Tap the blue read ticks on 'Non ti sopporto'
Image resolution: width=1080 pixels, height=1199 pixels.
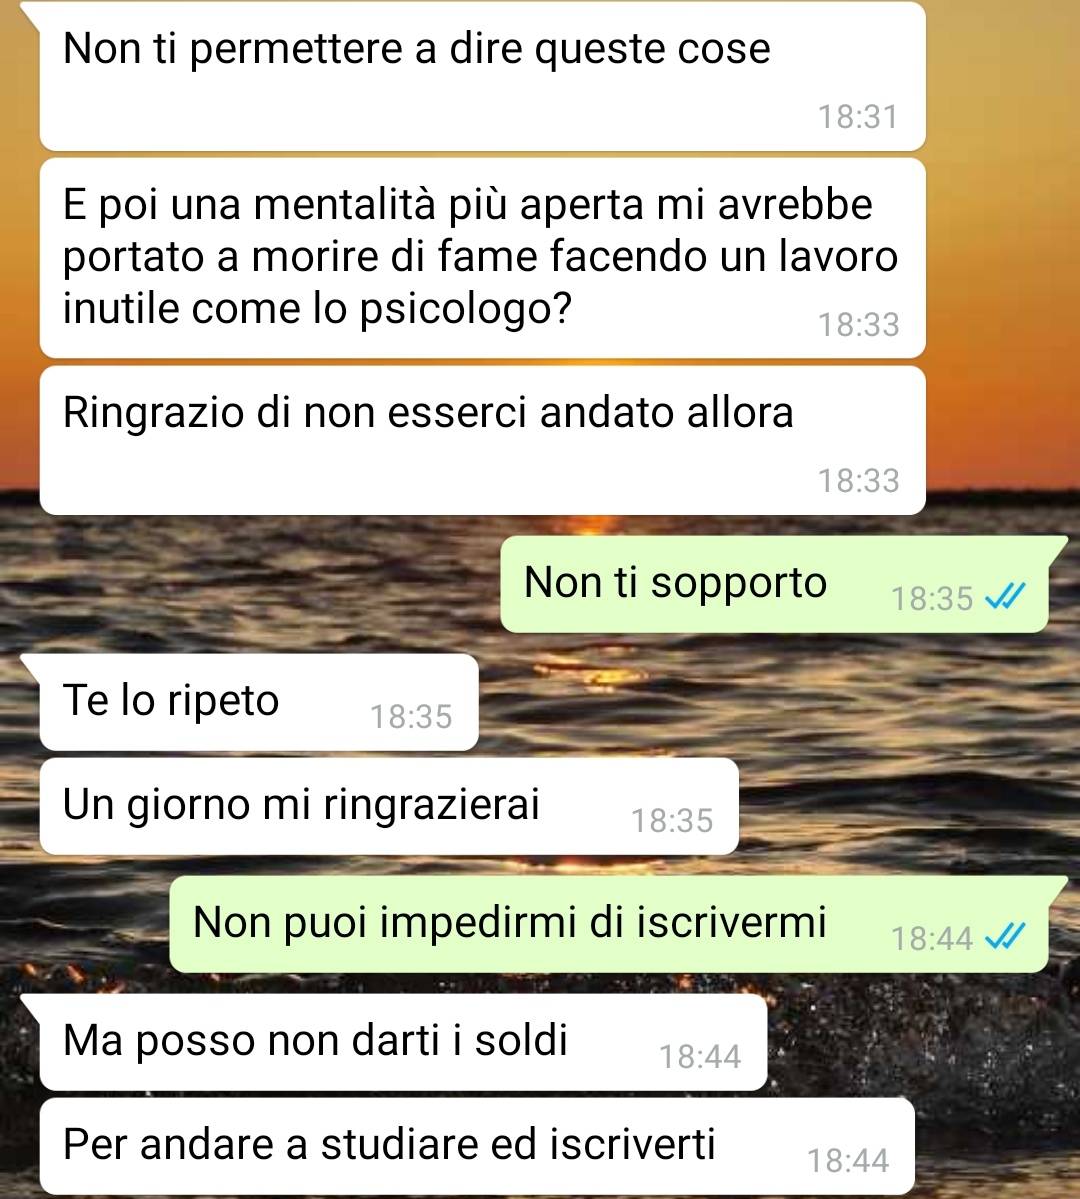[x=1005, y=596]
